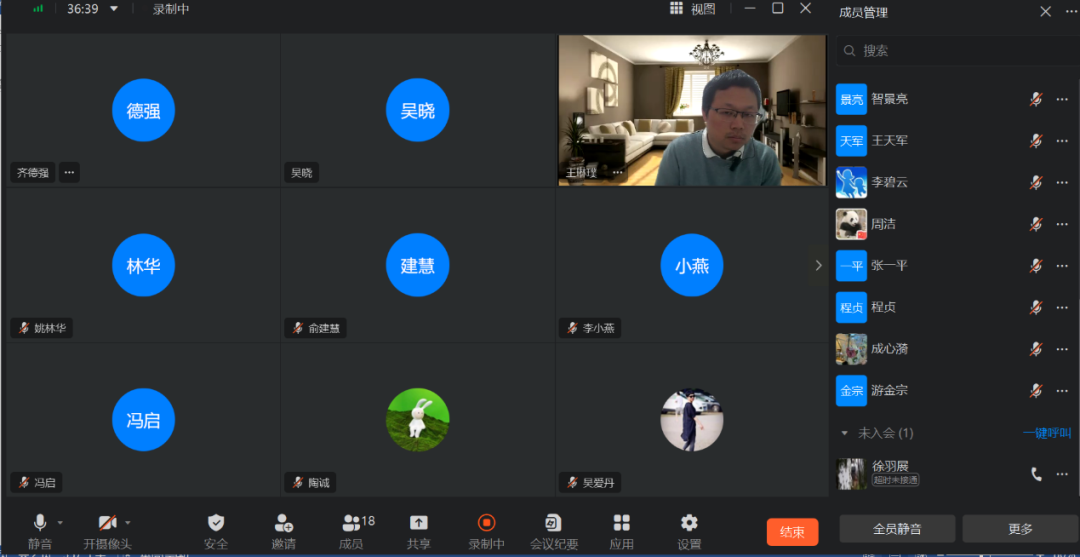Expand the arrow beside the camera button
This screenshot has height=557, width=1080.
point(127,523)
